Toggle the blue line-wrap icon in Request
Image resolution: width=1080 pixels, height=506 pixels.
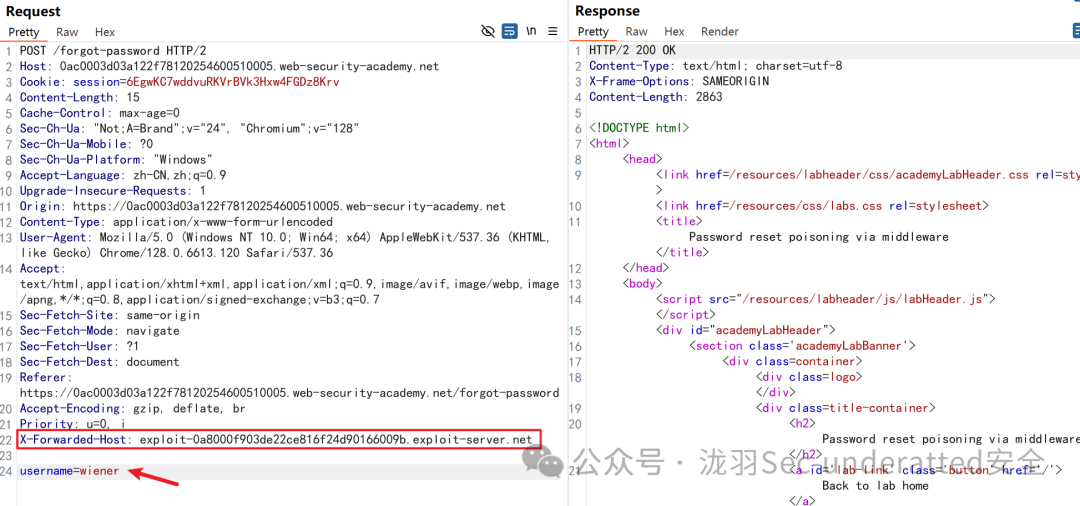click(x=510, y=31)
